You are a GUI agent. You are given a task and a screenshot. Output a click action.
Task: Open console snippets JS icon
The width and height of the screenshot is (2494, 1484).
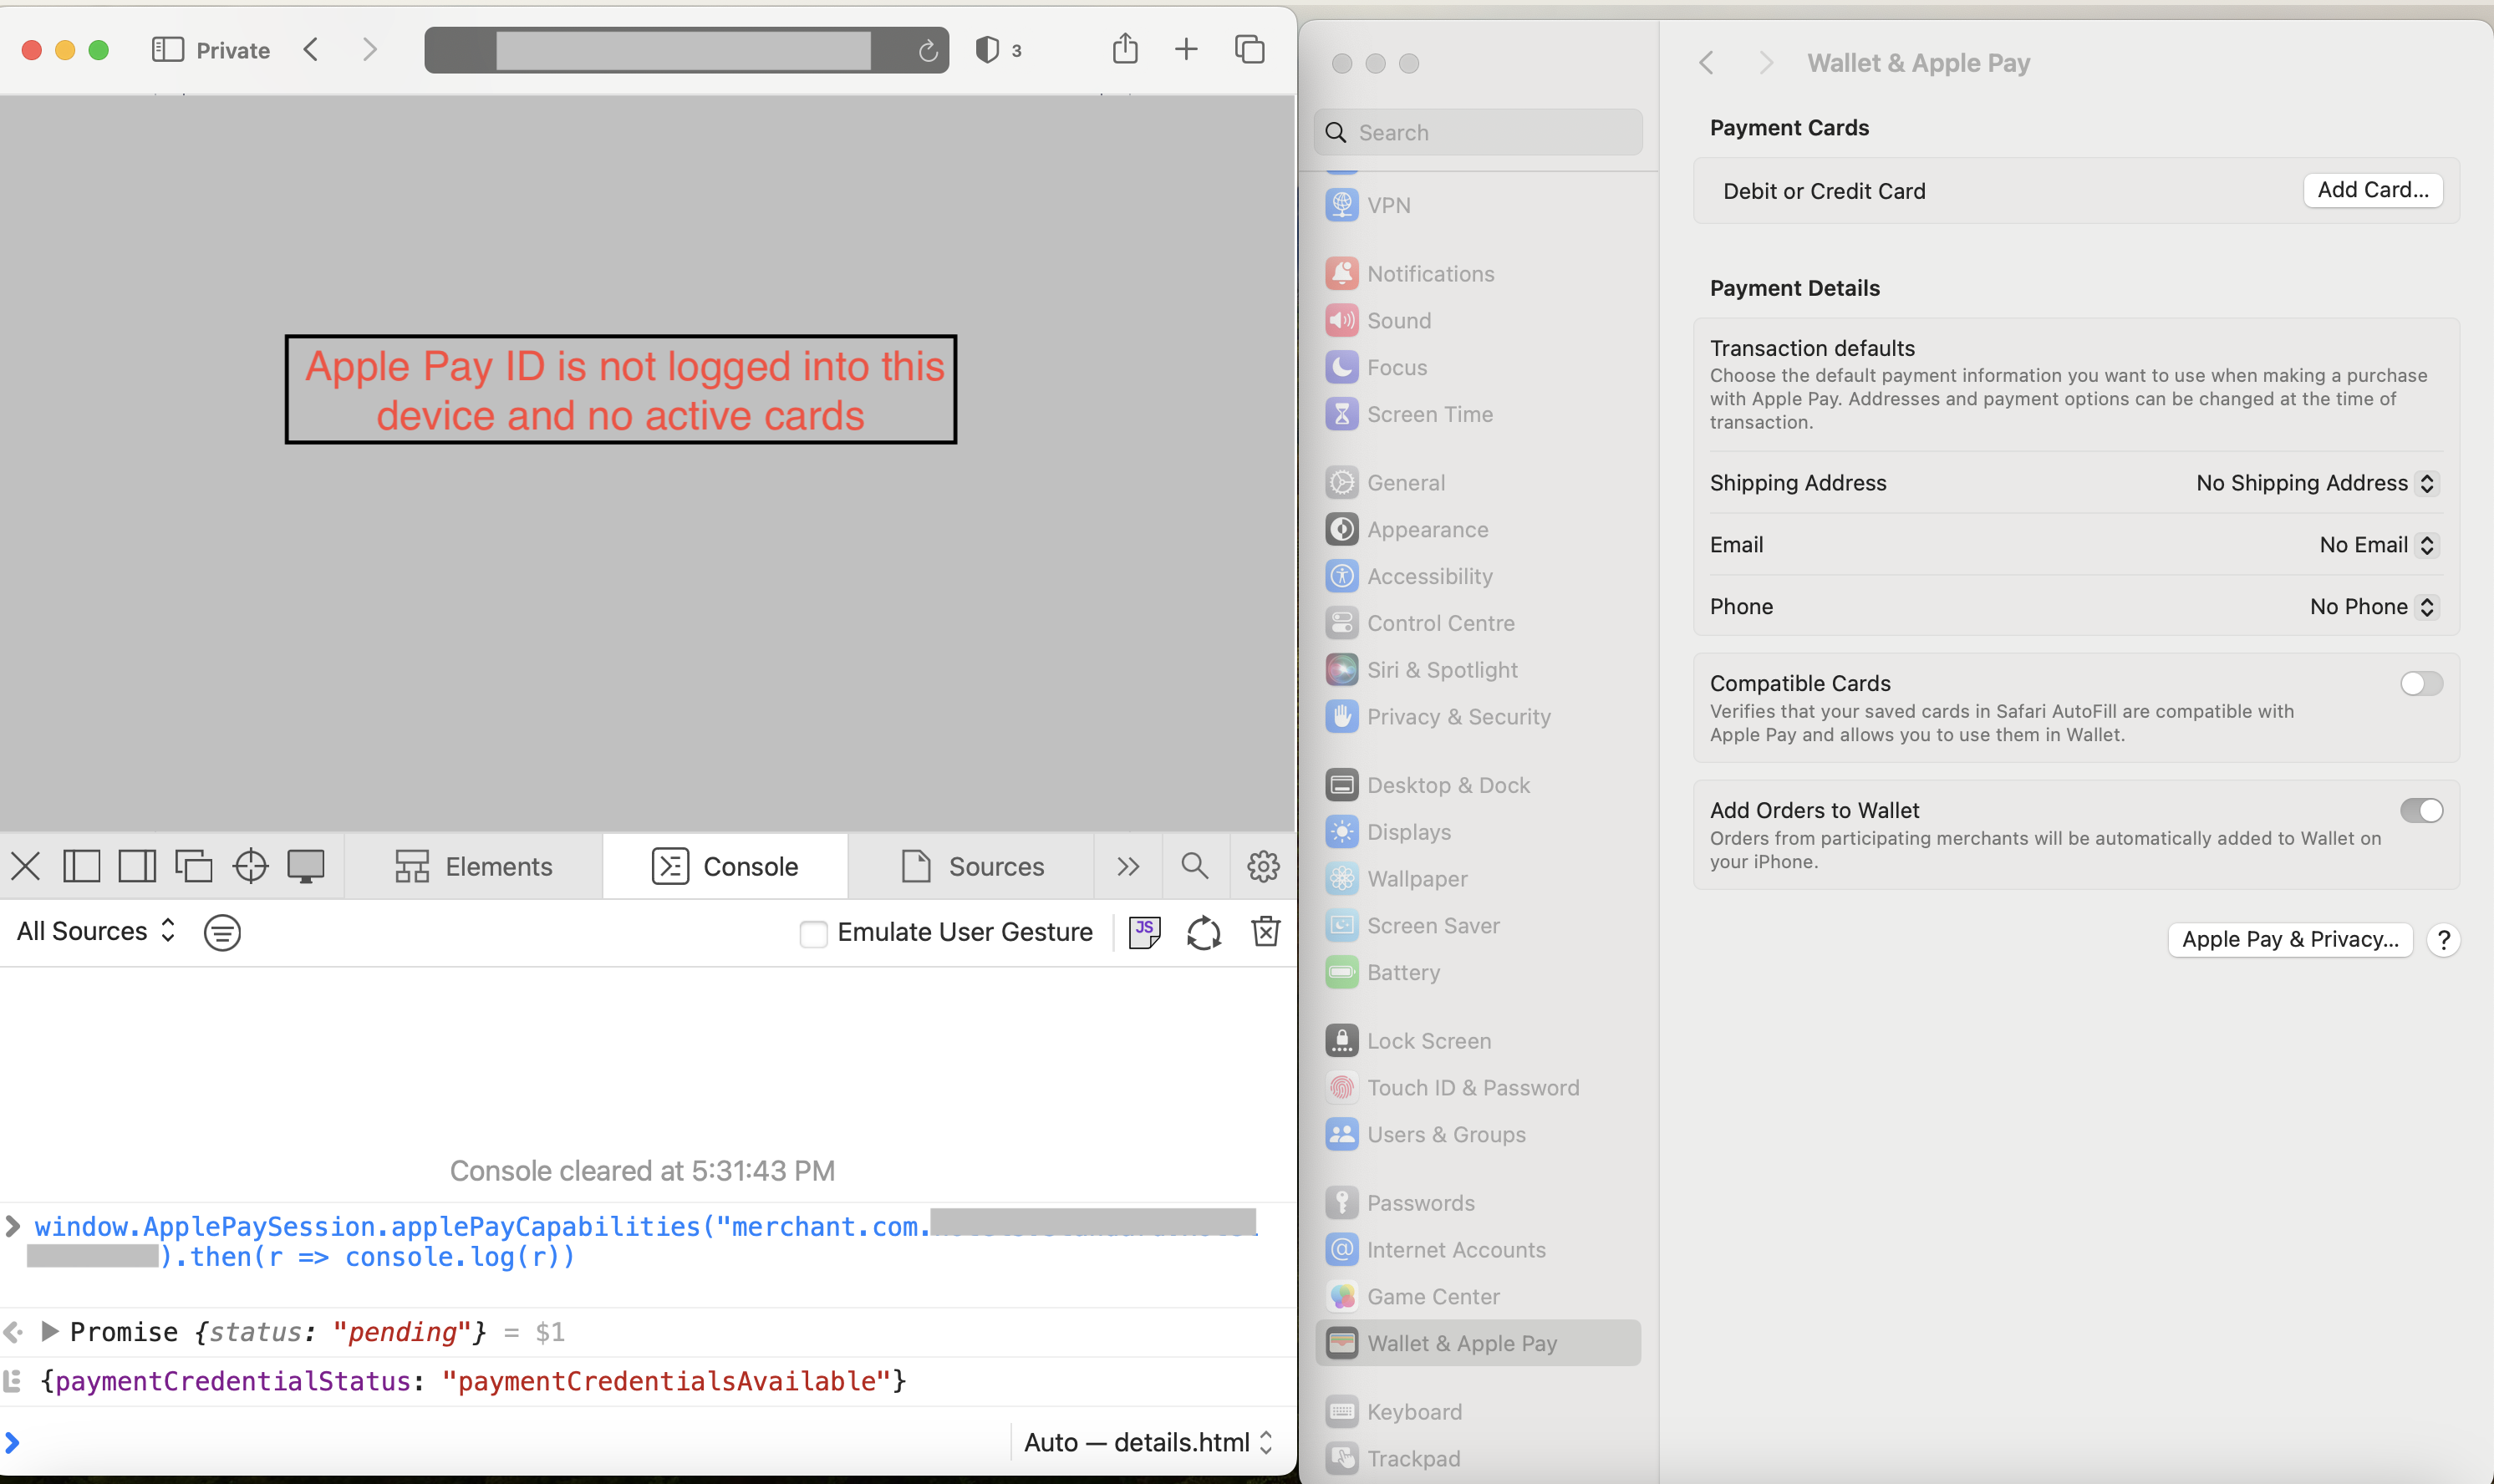(1144, 932)
